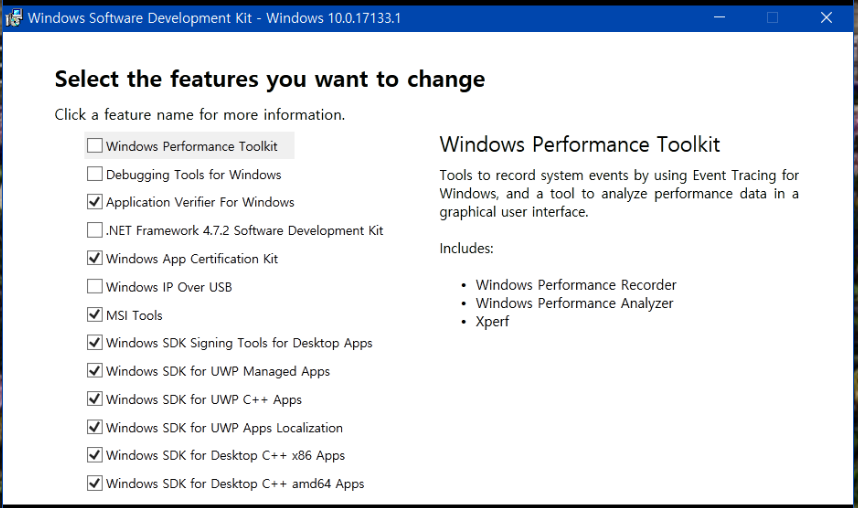858x508 pixels.
Task: Uncheck Windows SDK for UWP C++ Apps
Action: point(95,399)
